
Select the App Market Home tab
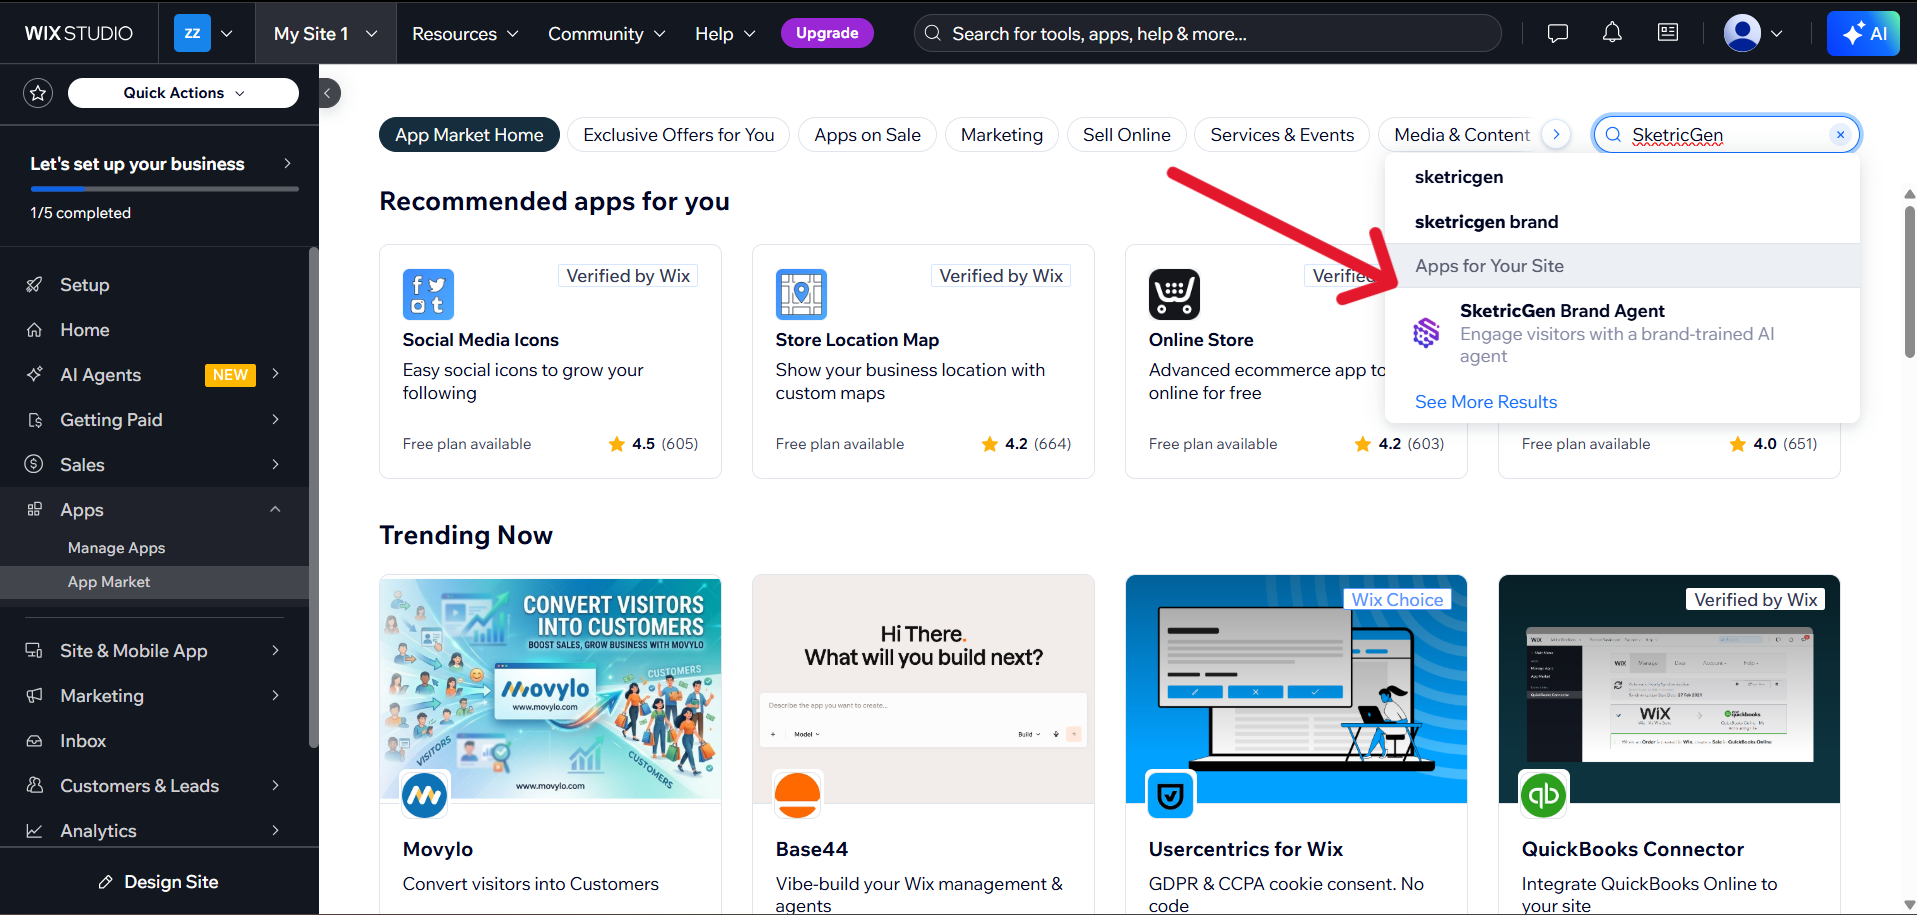coord(469,135)
